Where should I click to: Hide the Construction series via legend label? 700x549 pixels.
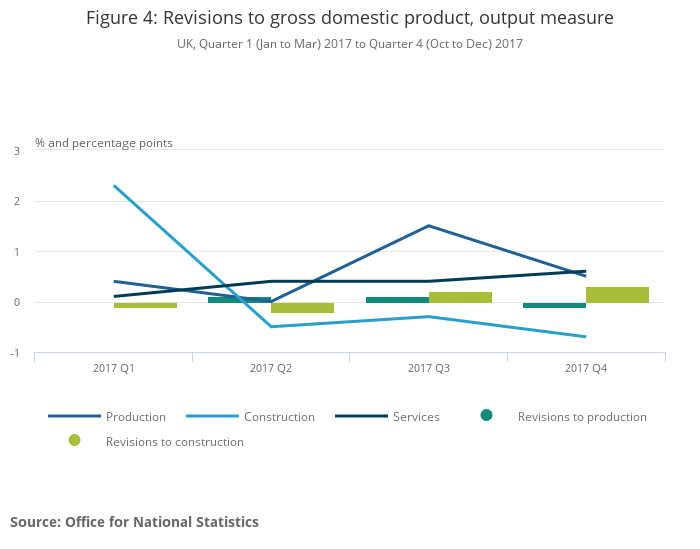[279, 417]
